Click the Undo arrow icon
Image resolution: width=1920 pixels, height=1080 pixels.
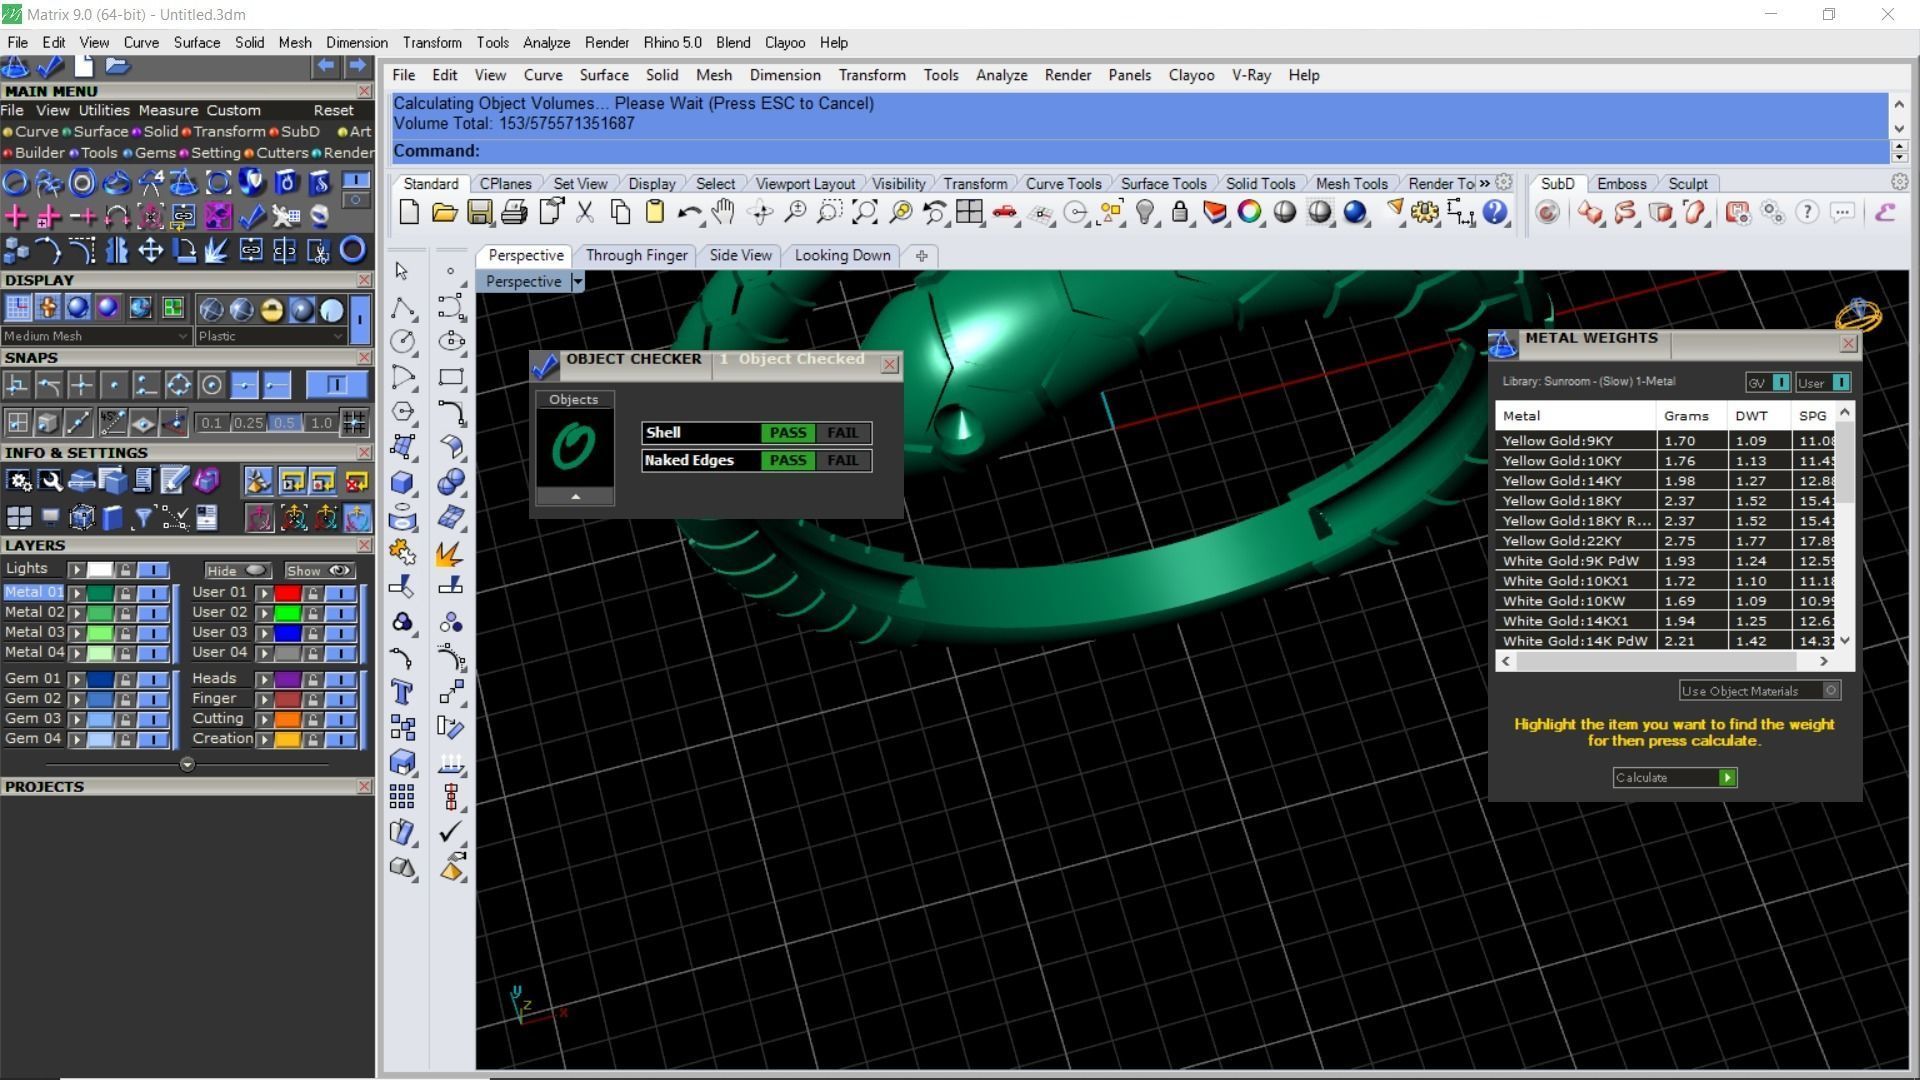[x=689, y=212]
